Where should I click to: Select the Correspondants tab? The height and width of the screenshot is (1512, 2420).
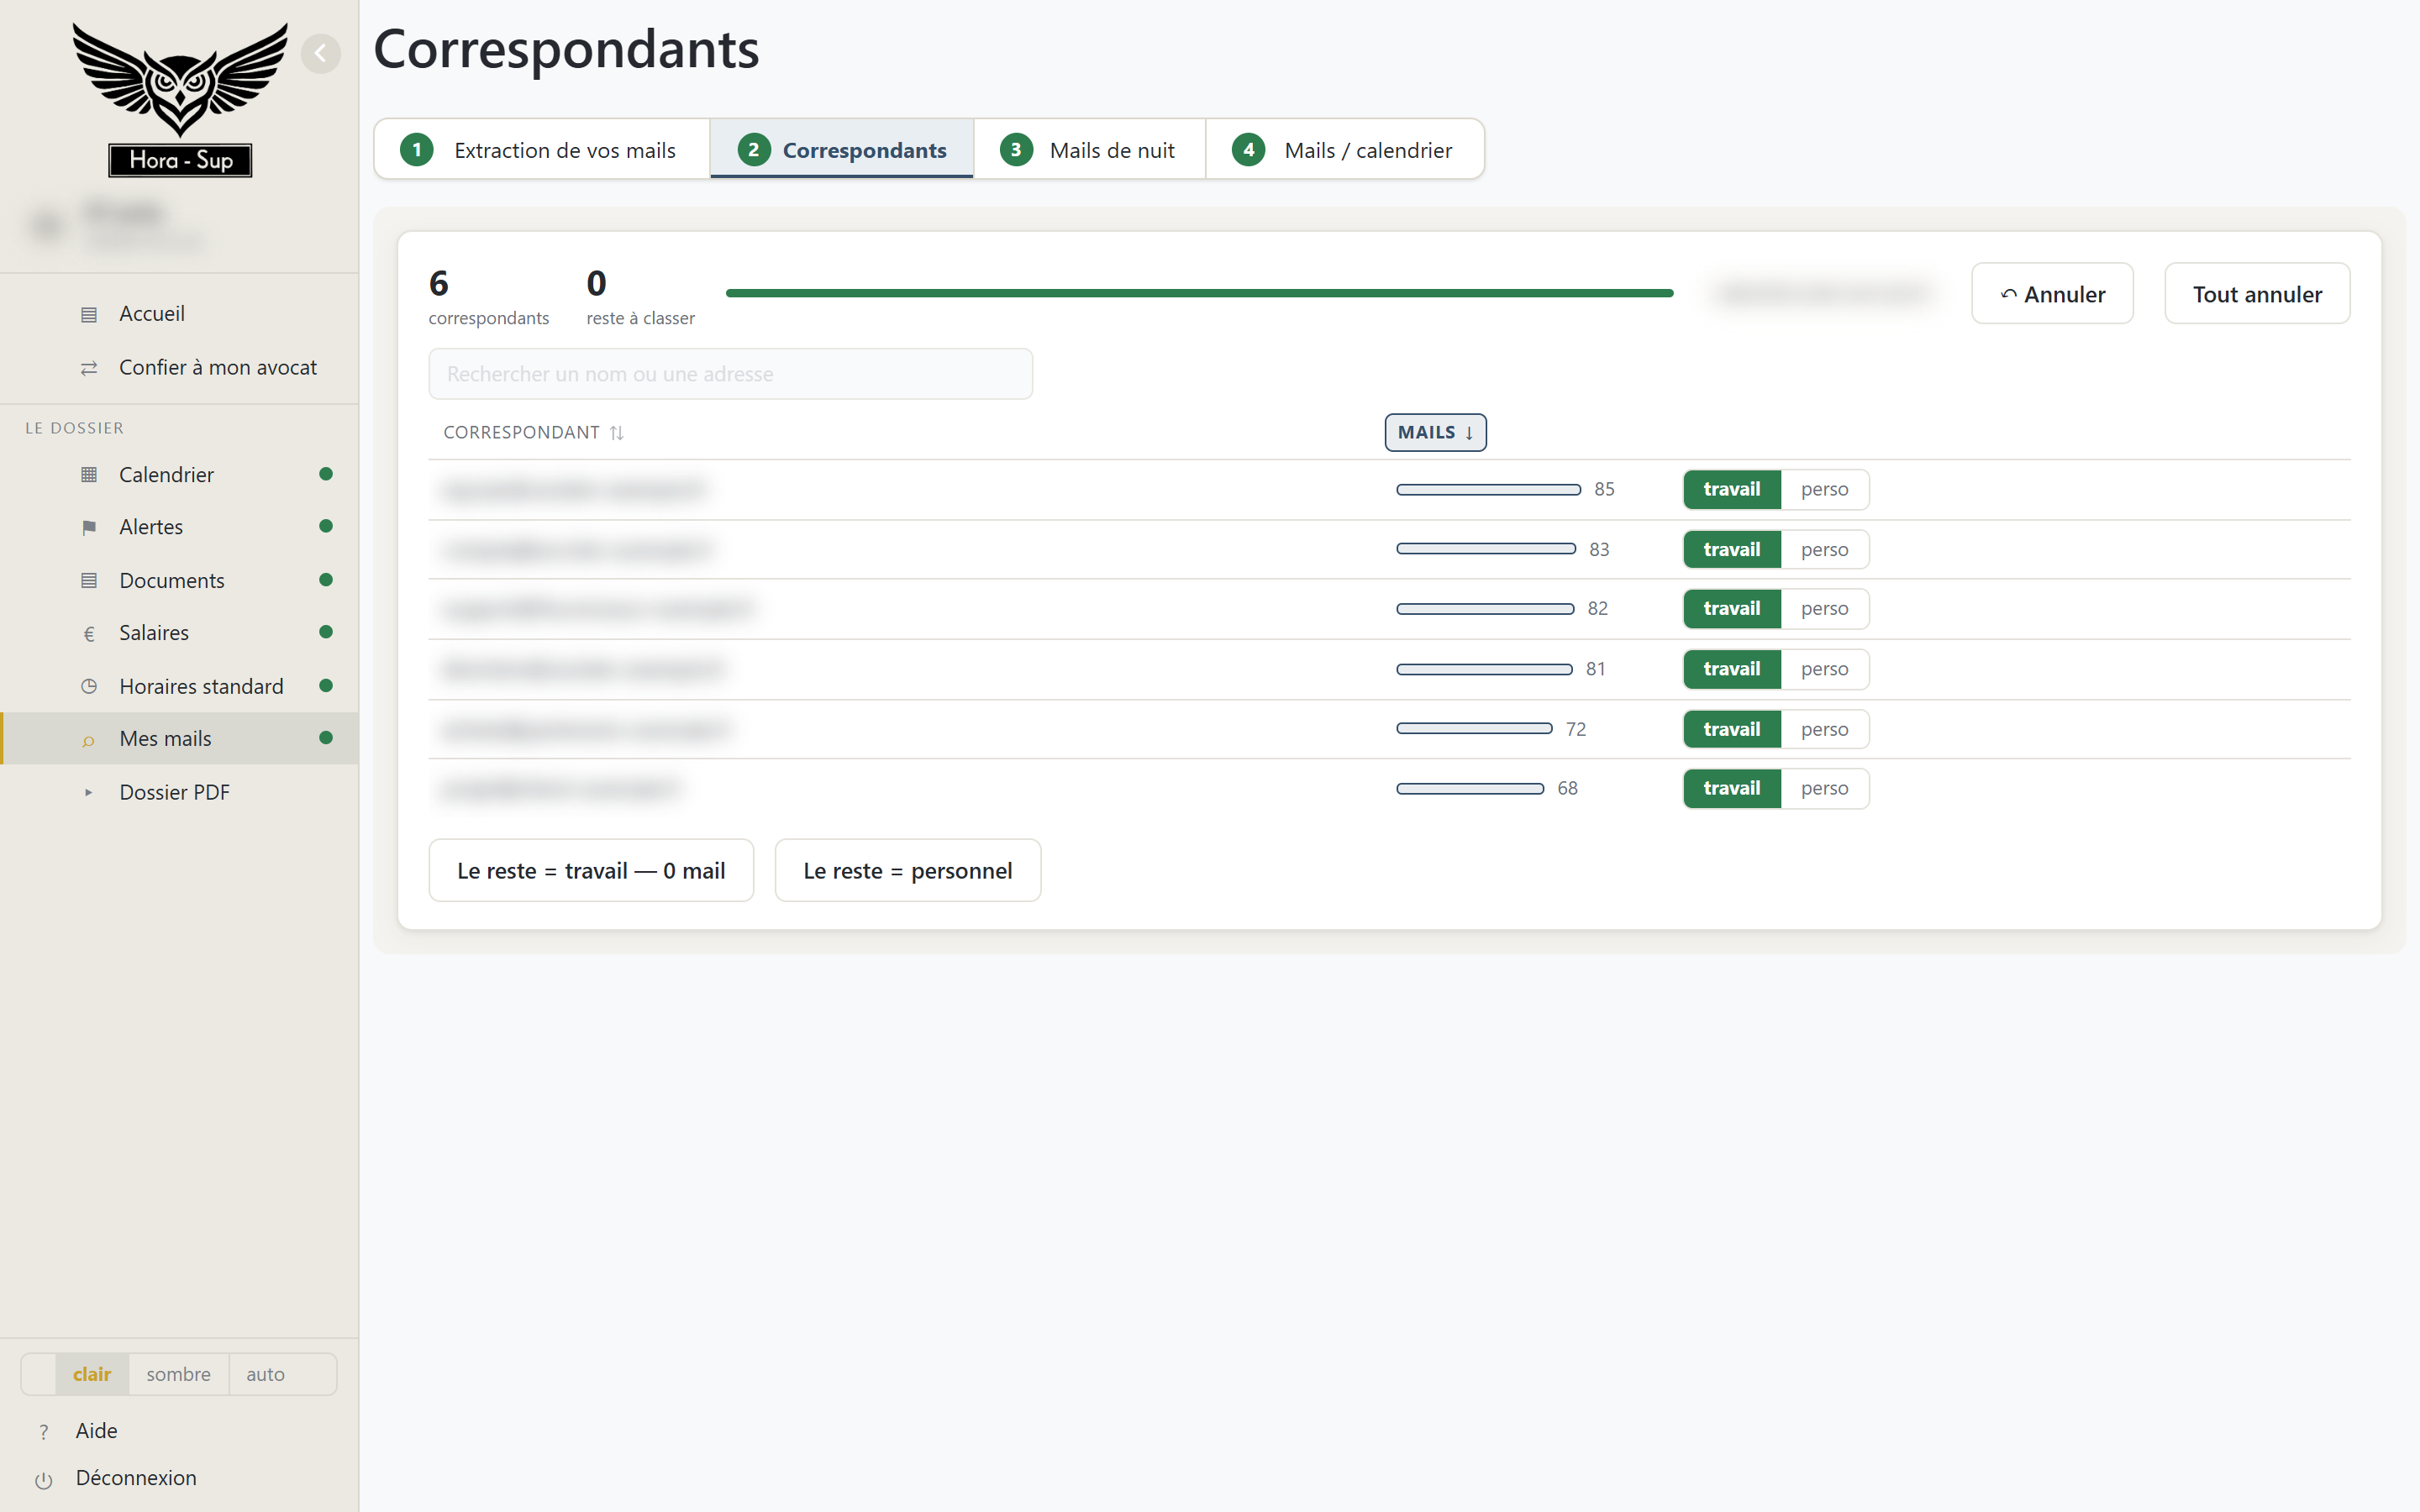[842, 150]
